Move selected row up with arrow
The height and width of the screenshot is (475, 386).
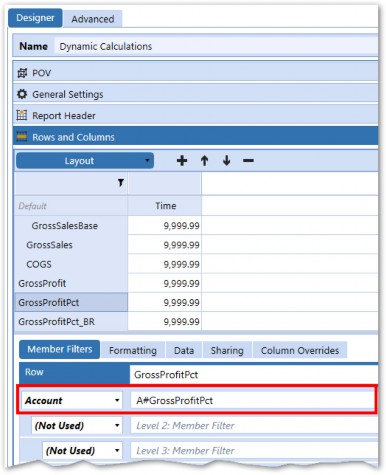[204, 161]
